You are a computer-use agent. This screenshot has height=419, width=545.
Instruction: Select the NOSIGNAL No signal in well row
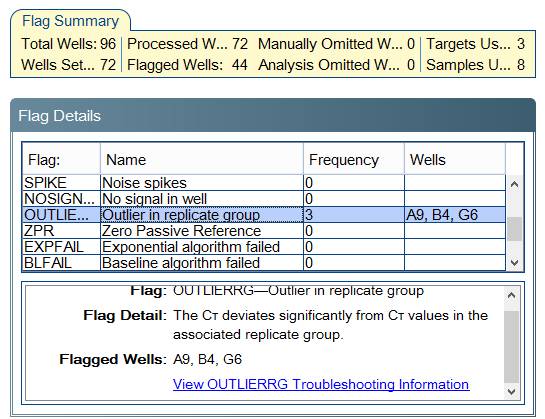point(264,199)
